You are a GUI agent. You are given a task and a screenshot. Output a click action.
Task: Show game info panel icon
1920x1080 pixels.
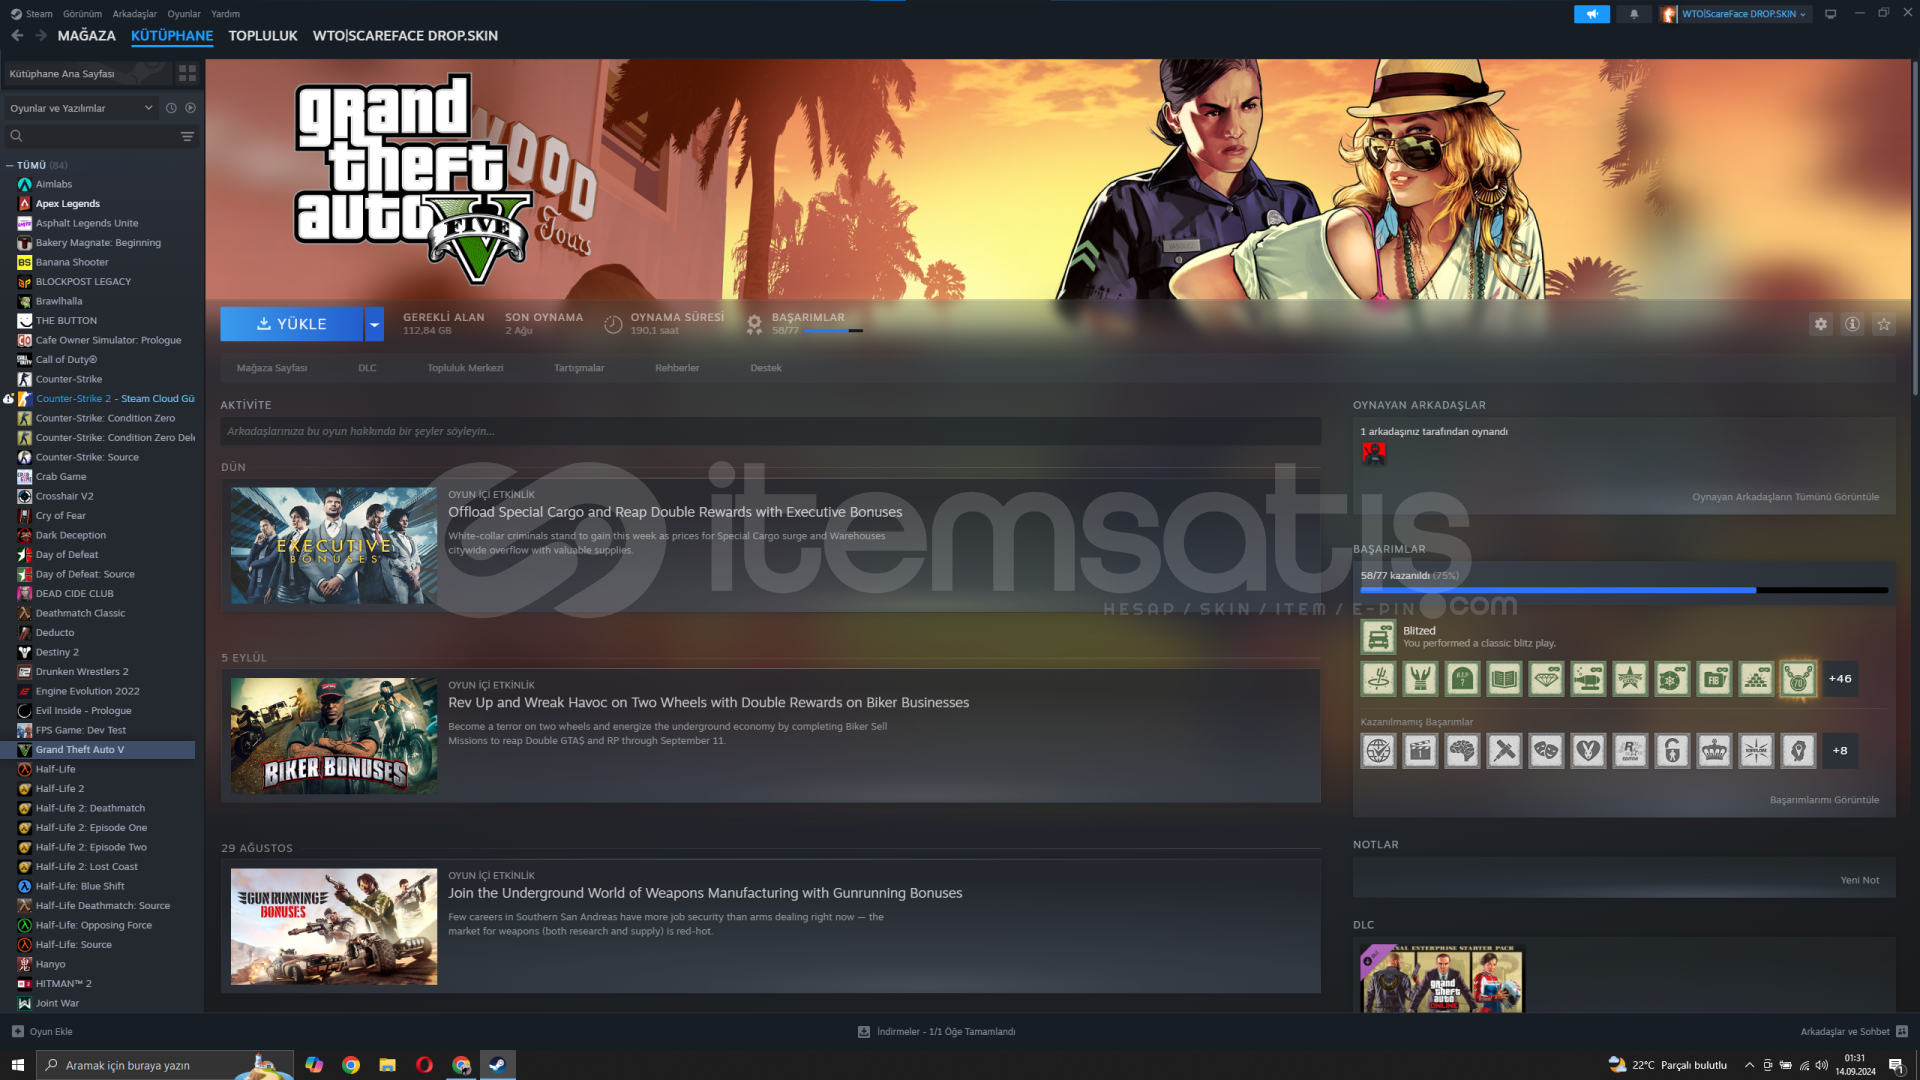coord(1852,324)
